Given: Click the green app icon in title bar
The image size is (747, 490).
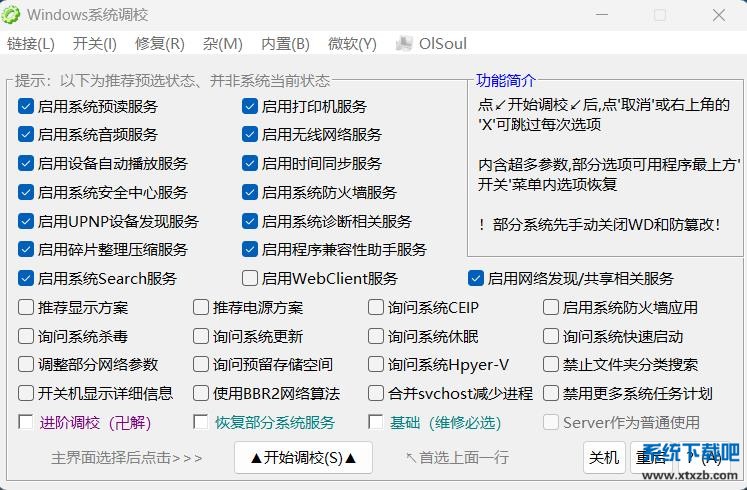Looking at the screenshot, I should (11, 14).
